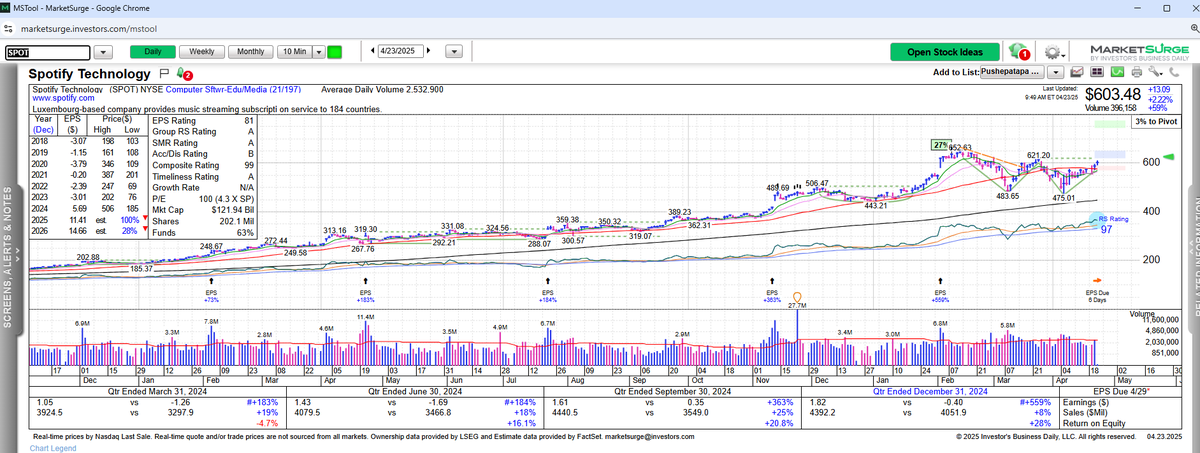This screenshot has height=453, width=1200.
Task: Click Open Stock Ideas button
Action: [x=945, y=52]
